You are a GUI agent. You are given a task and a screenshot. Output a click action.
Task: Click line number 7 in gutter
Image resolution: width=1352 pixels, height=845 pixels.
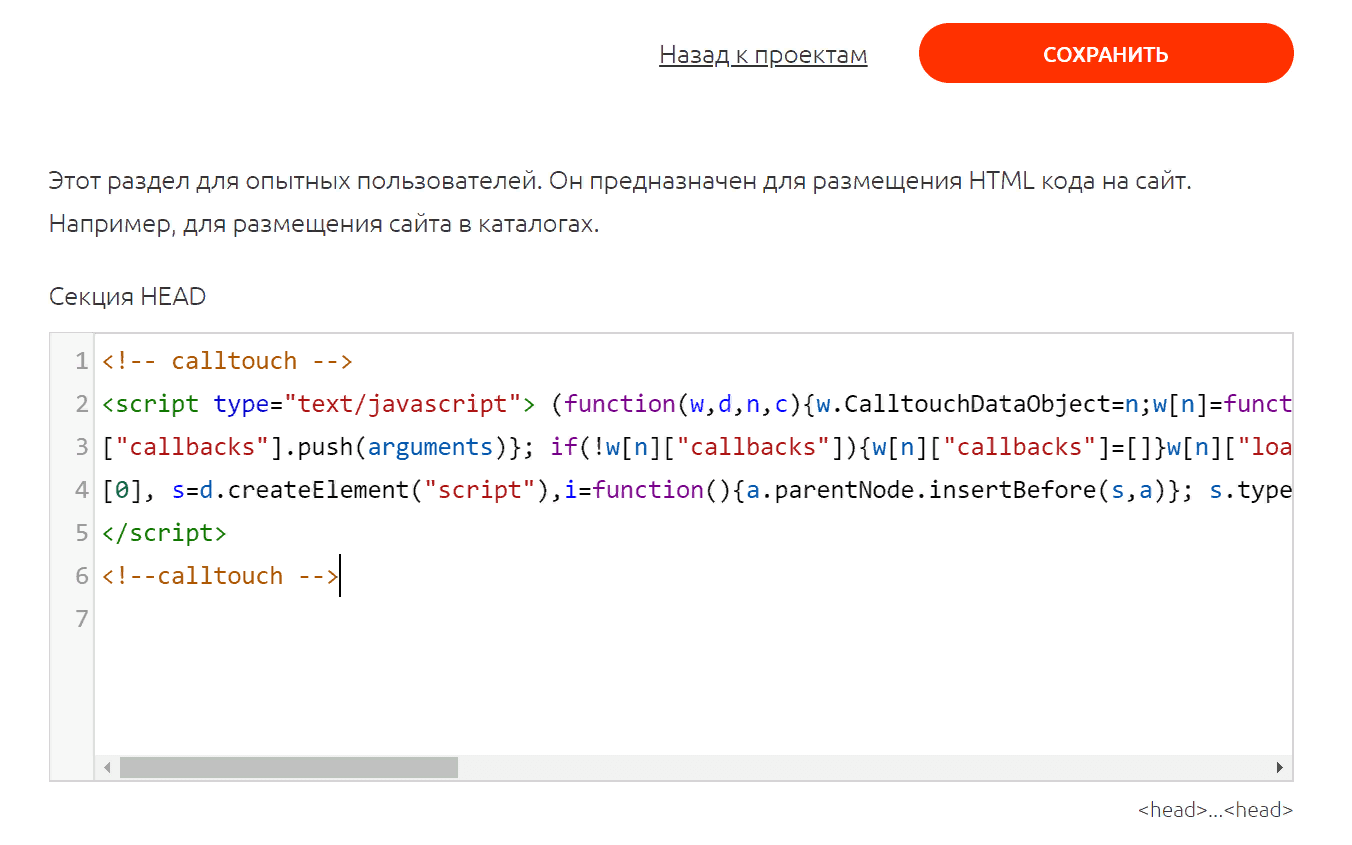(82, 619)
